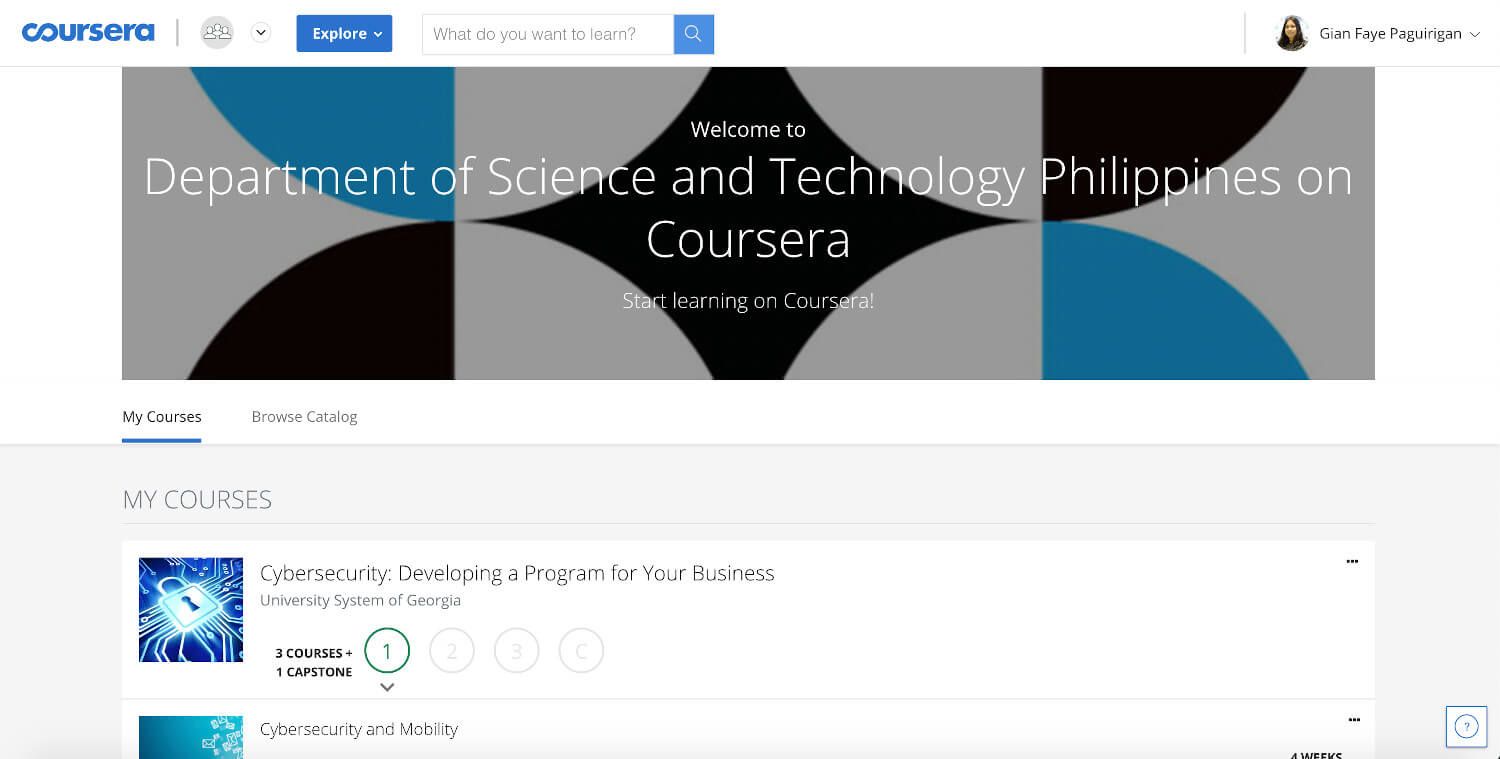Select the capstone C circle
The width and height of the screenshot is (1500, 759).
pyautogui.click(x=581, y=651)
